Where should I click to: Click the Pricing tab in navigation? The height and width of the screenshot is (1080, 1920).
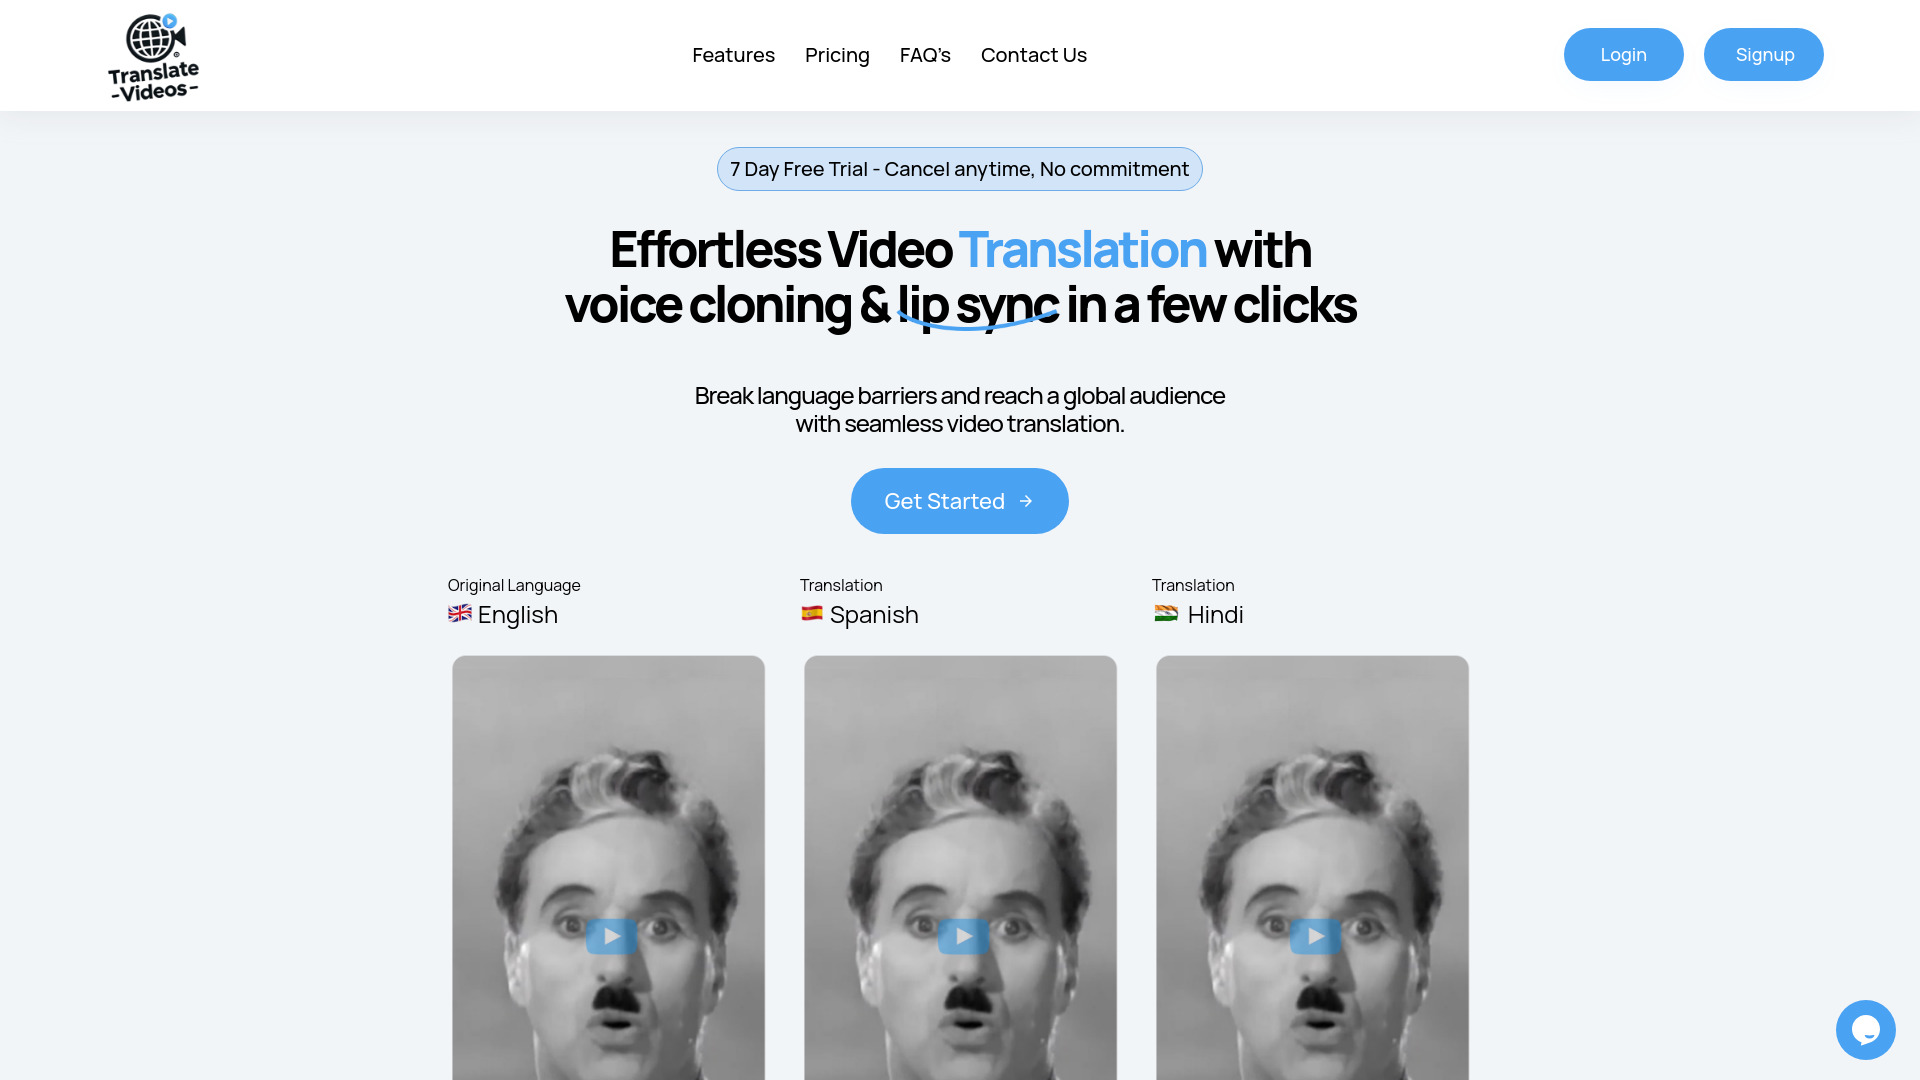836,55
